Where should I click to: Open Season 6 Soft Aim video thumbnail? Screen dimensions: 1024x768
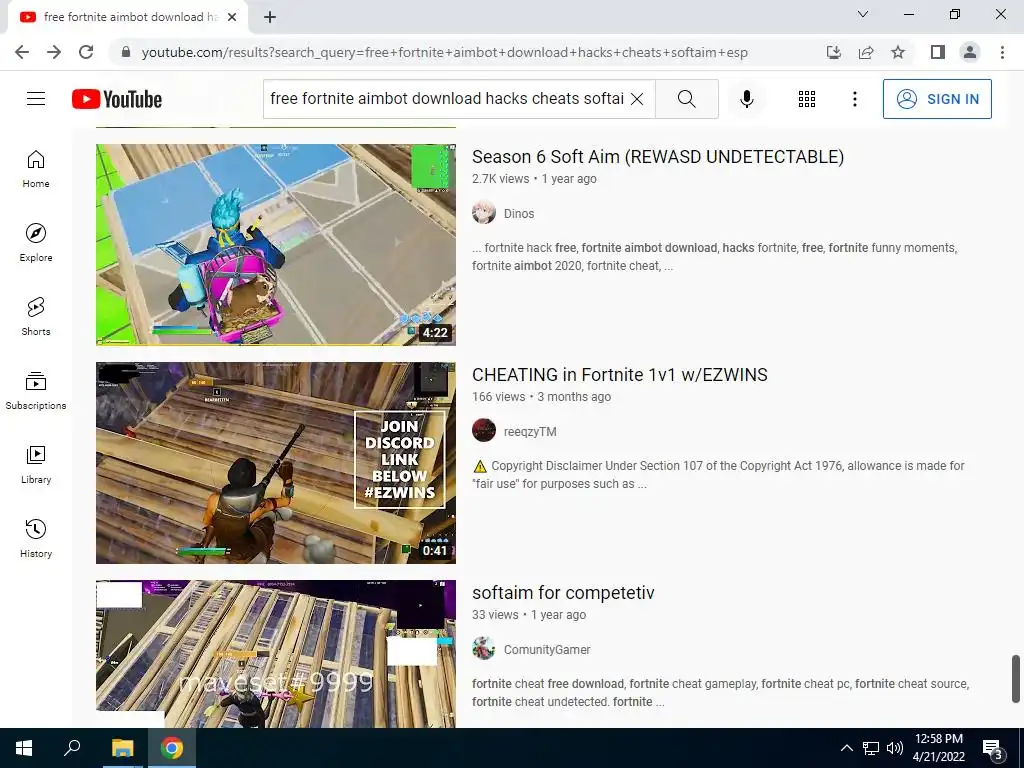coord(276,244)
